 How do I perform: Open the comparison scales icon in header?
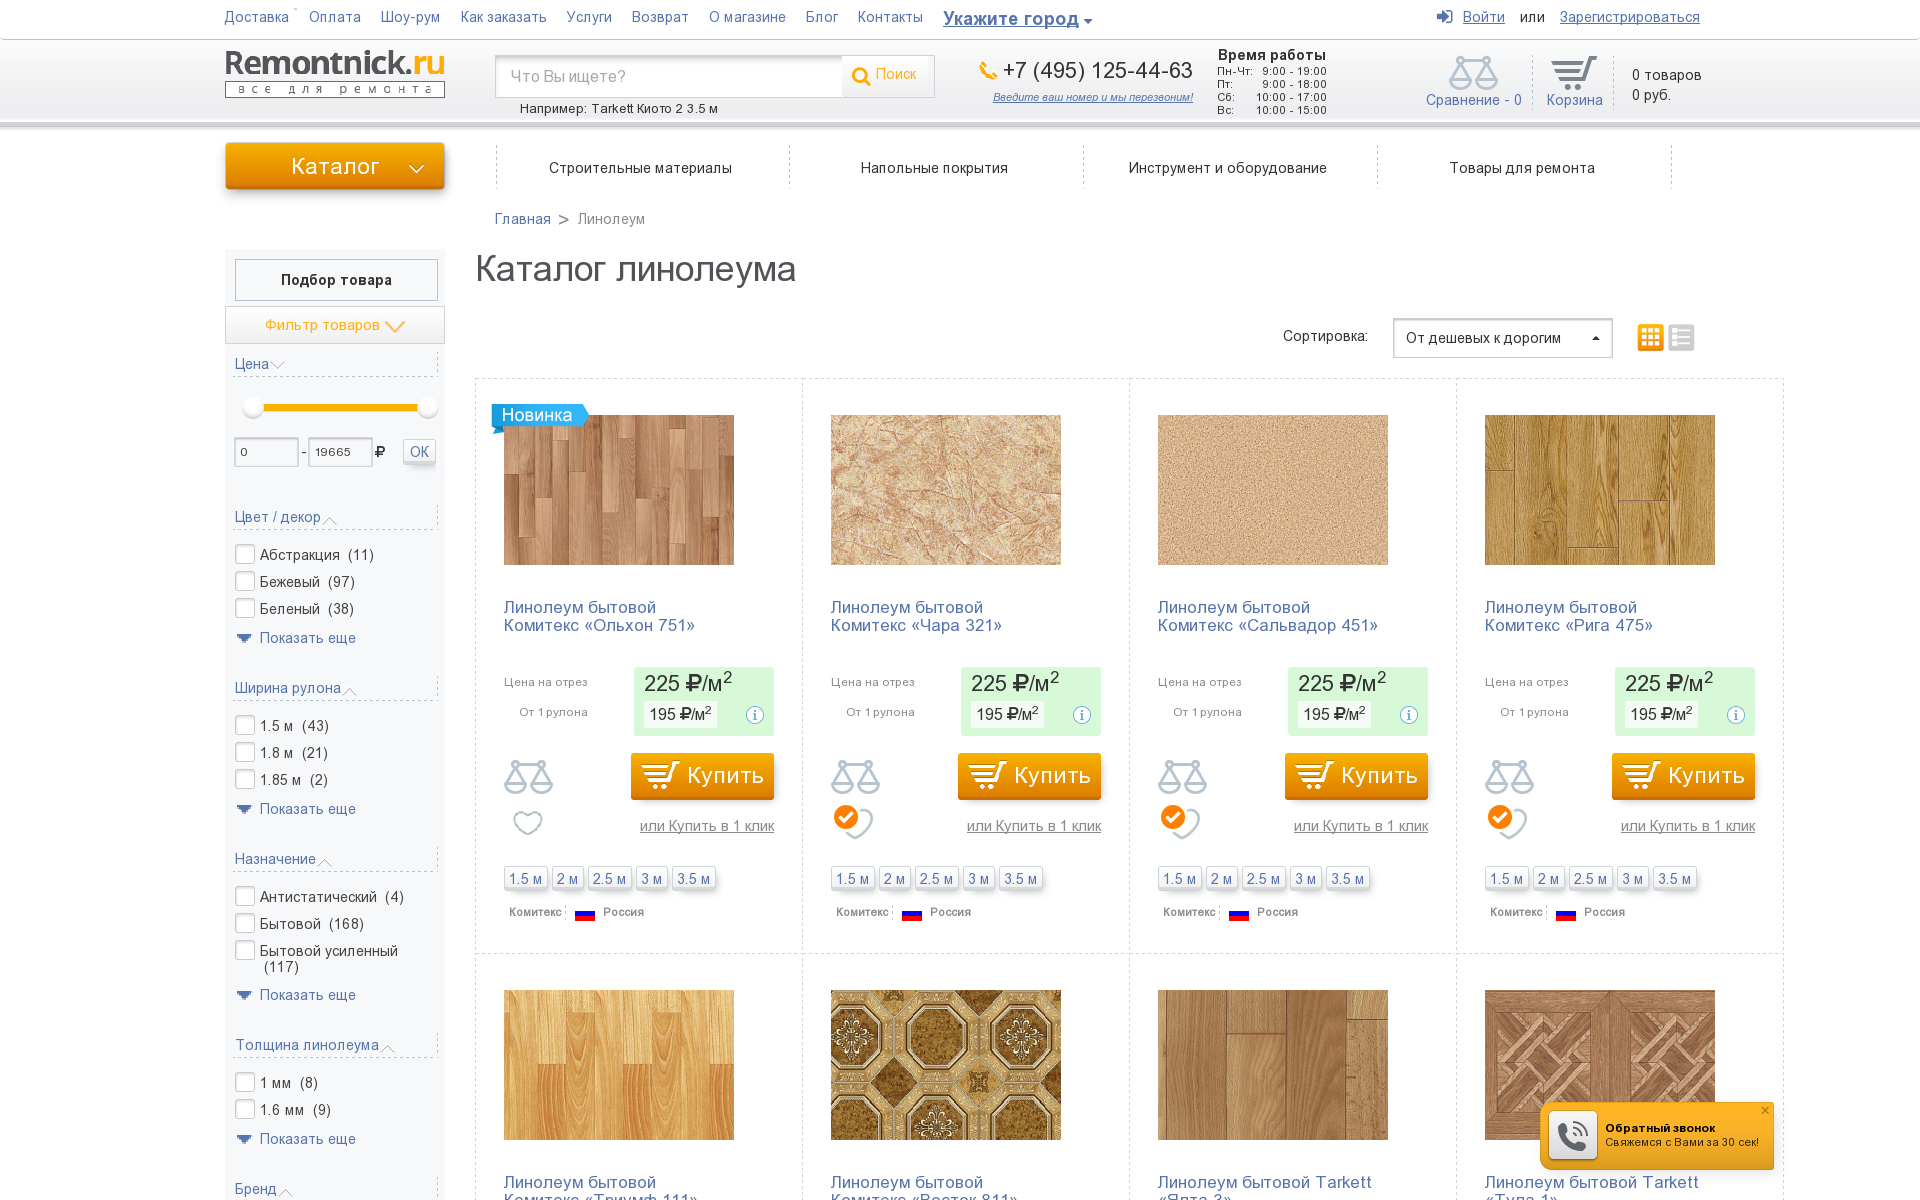tap(1473, 73)
